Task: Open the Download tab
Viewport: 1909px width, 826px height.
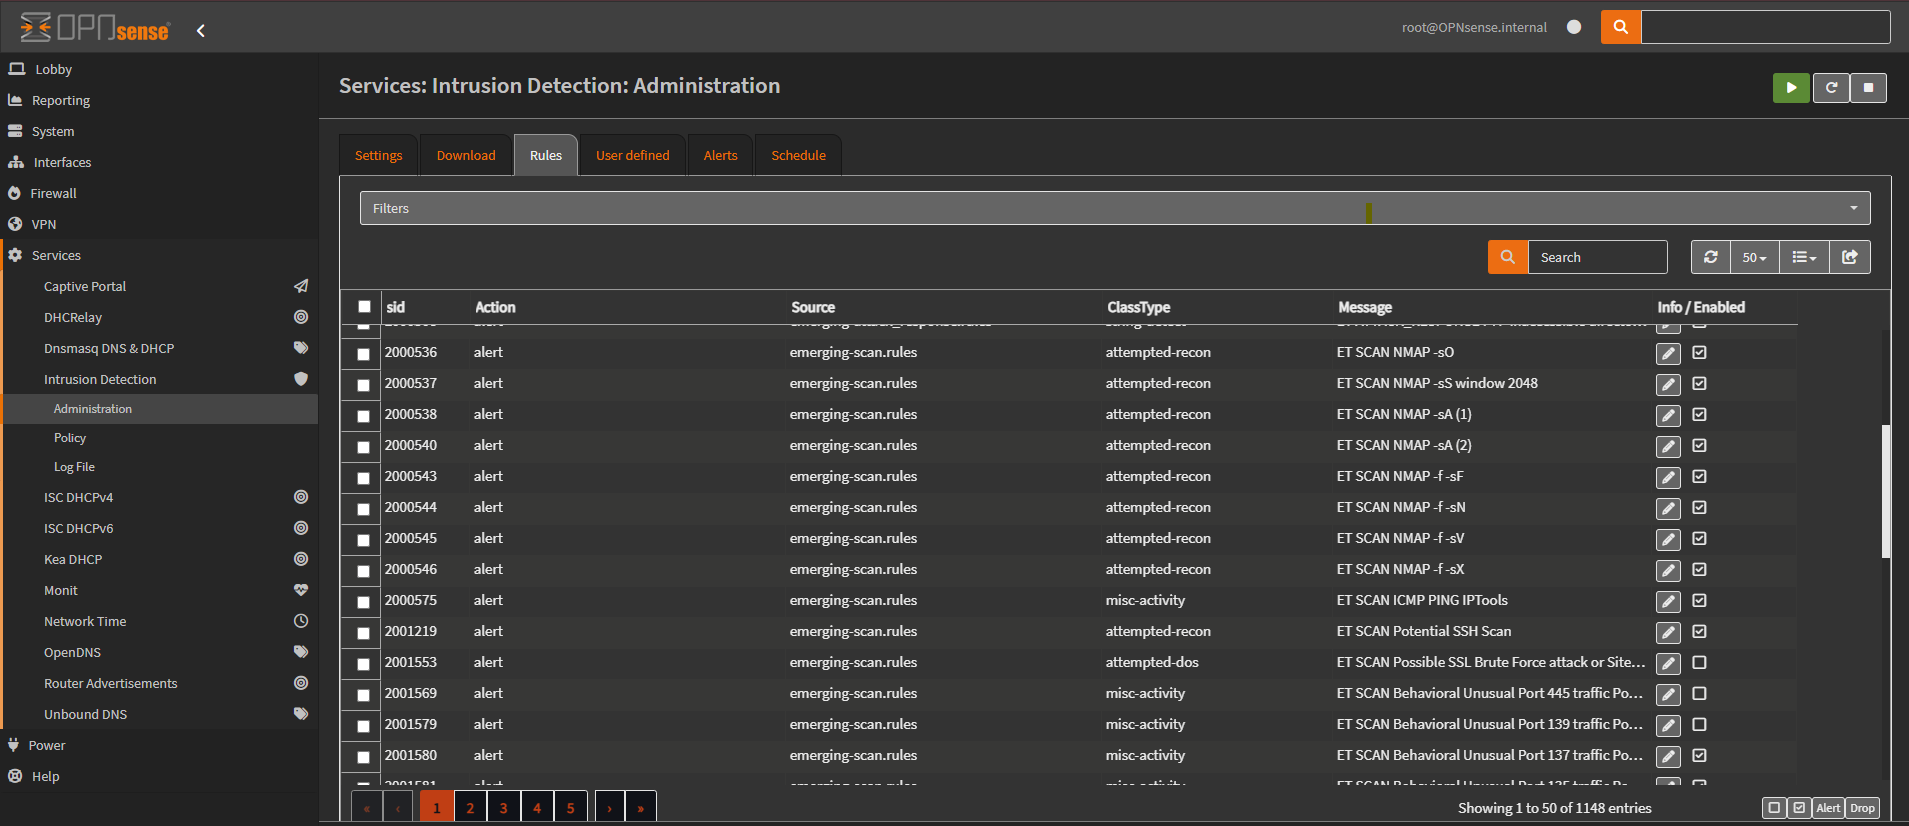Action: tap(466, 155)
